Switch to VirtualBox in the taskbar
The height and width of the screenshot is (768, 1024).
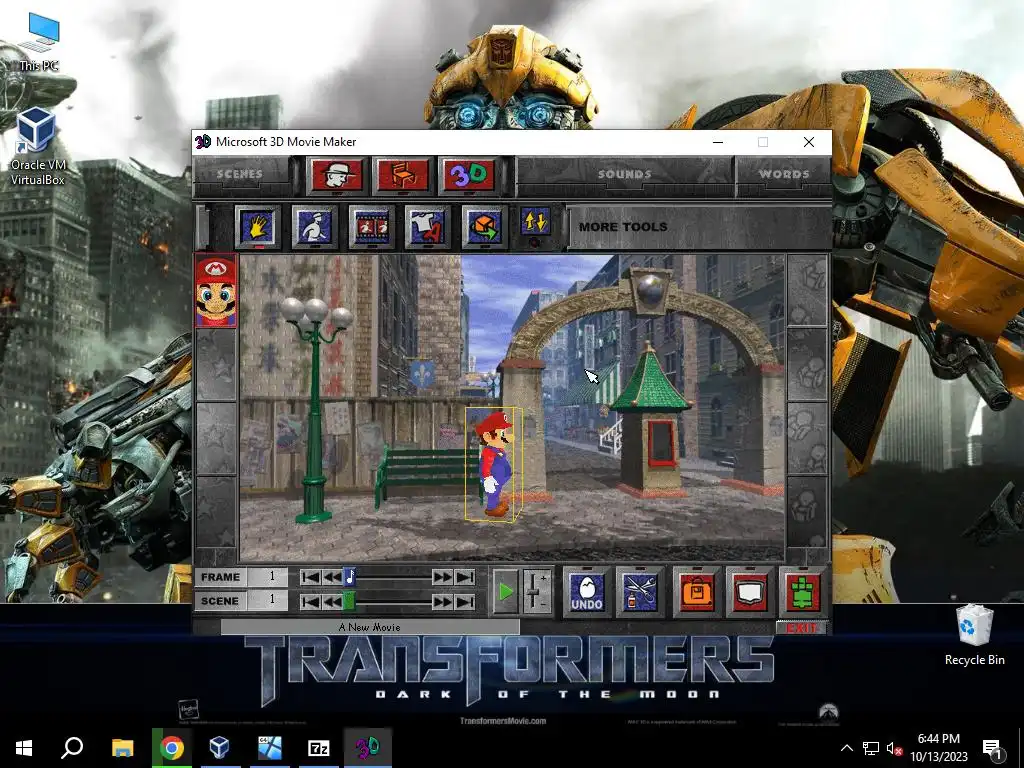point(220,748)
